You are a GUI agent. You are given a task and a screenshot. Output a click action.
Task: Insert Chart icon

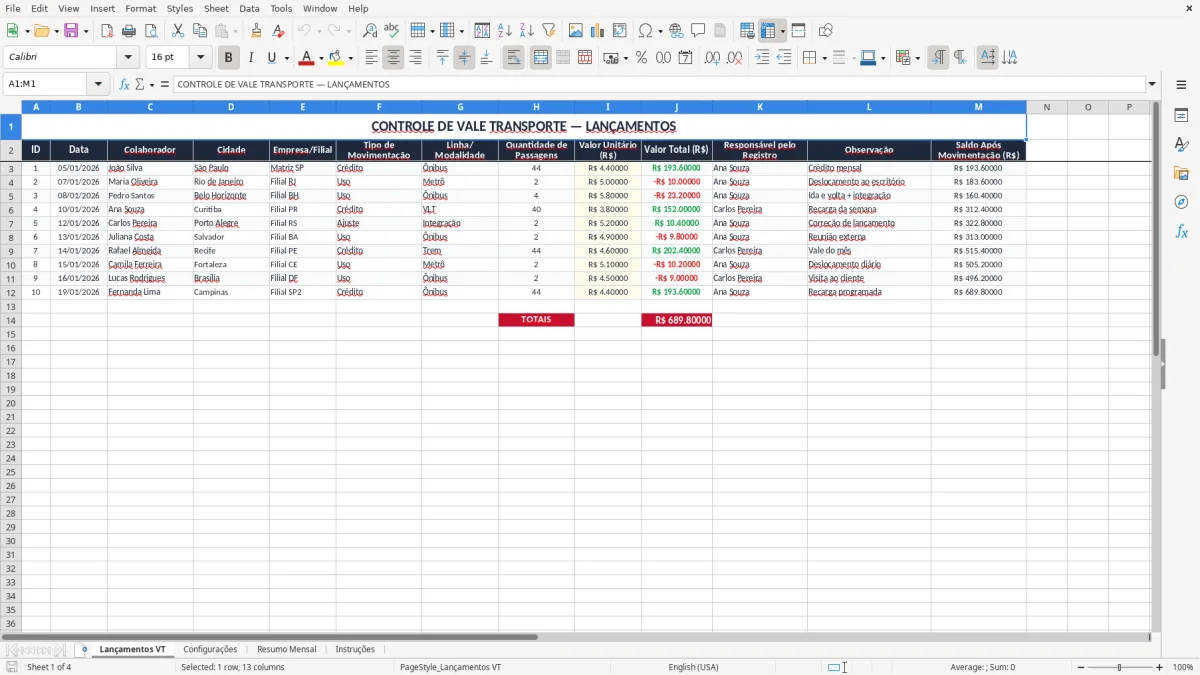pyautogui.click(x=598, y=31)
